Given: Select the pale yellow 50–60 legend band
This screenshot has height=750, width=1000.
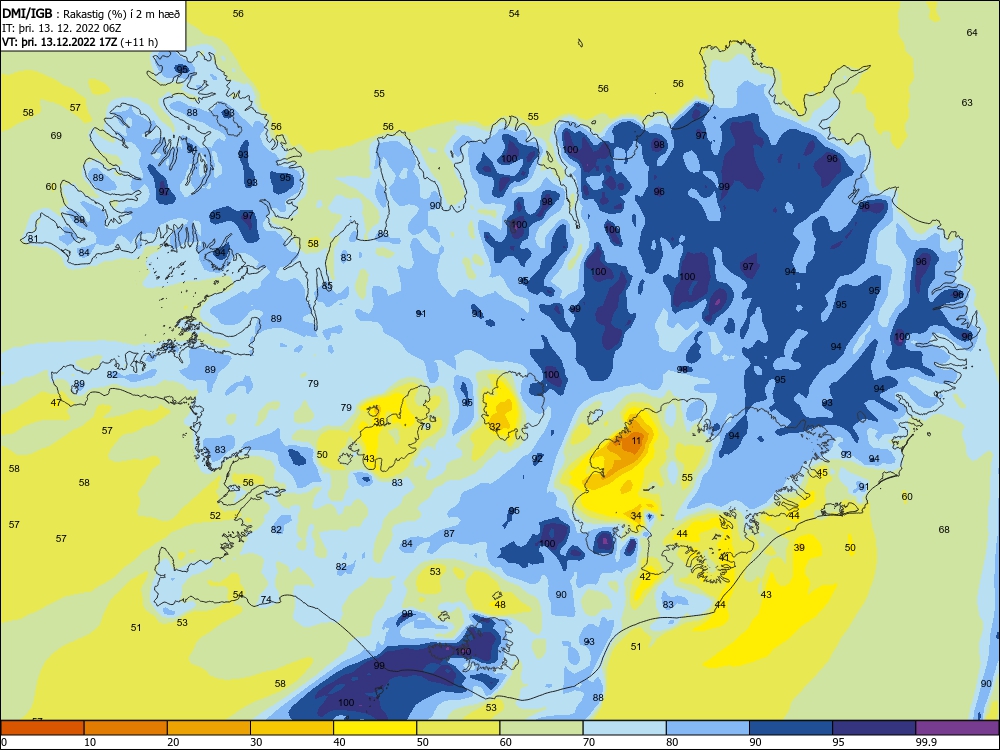Looking at the screenshot, I should click(458, 728).
